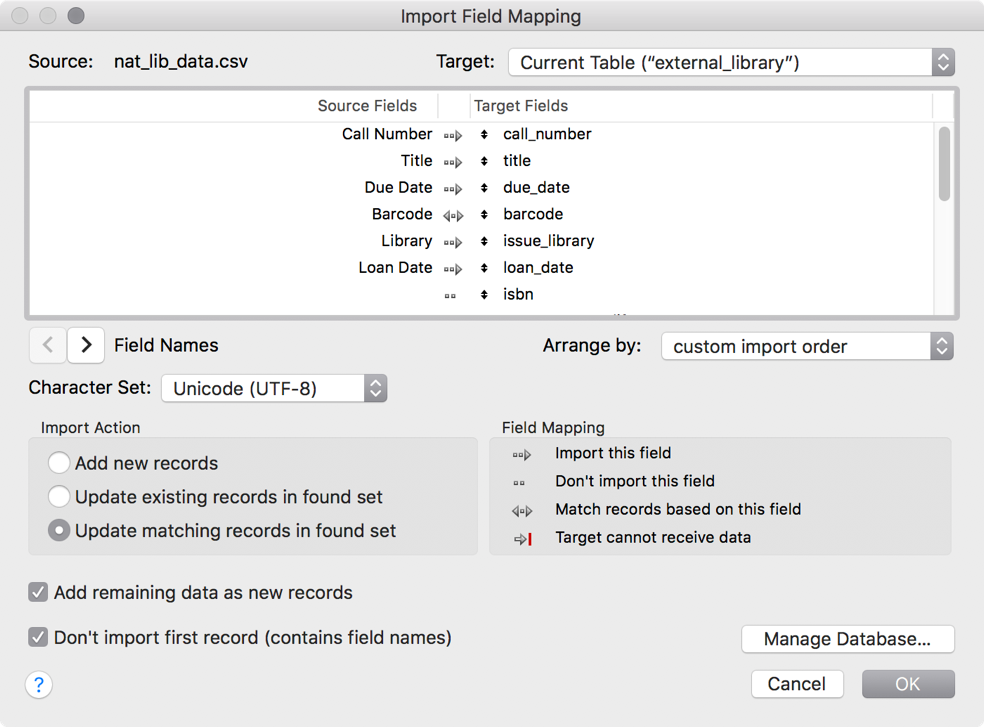Click import arrow icon for Call Number row

(x=452, y=135)
